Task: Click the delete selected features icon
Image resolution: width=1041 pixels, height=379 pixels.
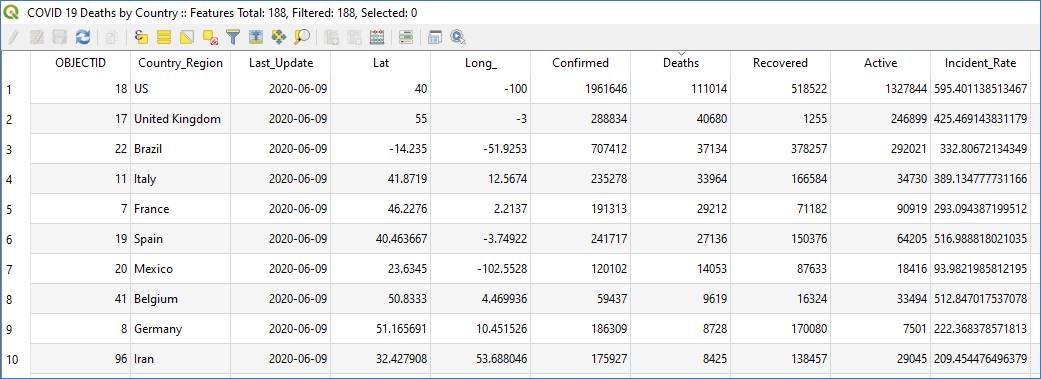Action: coord(111,37)
